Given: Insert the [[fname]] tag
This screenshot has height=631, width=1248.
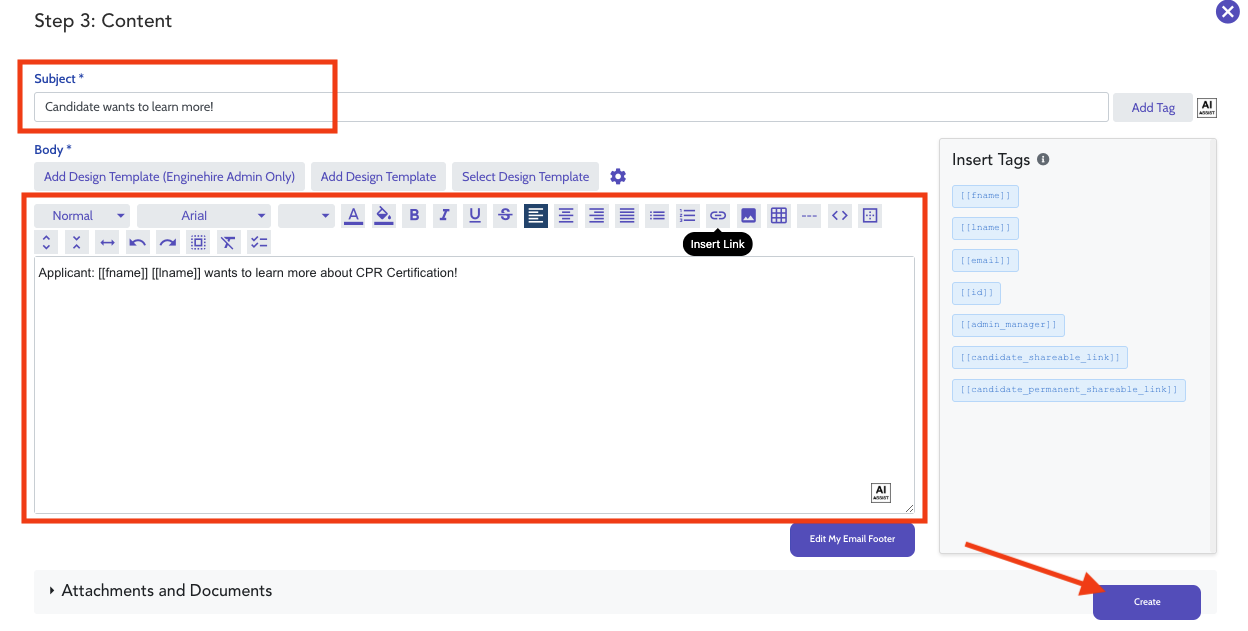Looking at the screenshot, I should click(x=985, y=195).
